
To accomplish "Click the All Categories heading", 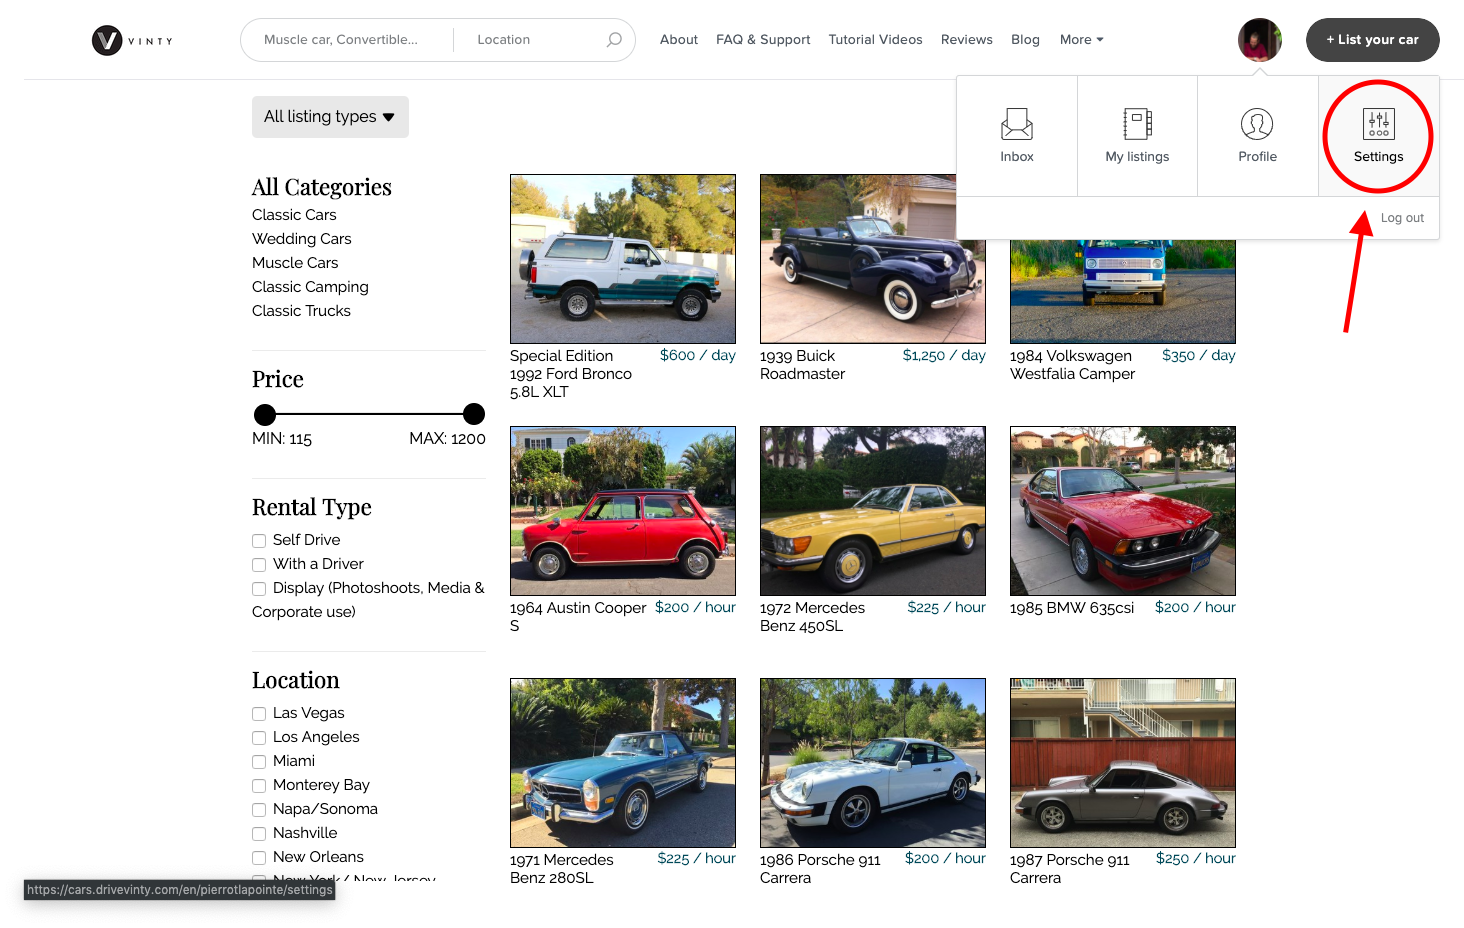I will click(322, 187).
